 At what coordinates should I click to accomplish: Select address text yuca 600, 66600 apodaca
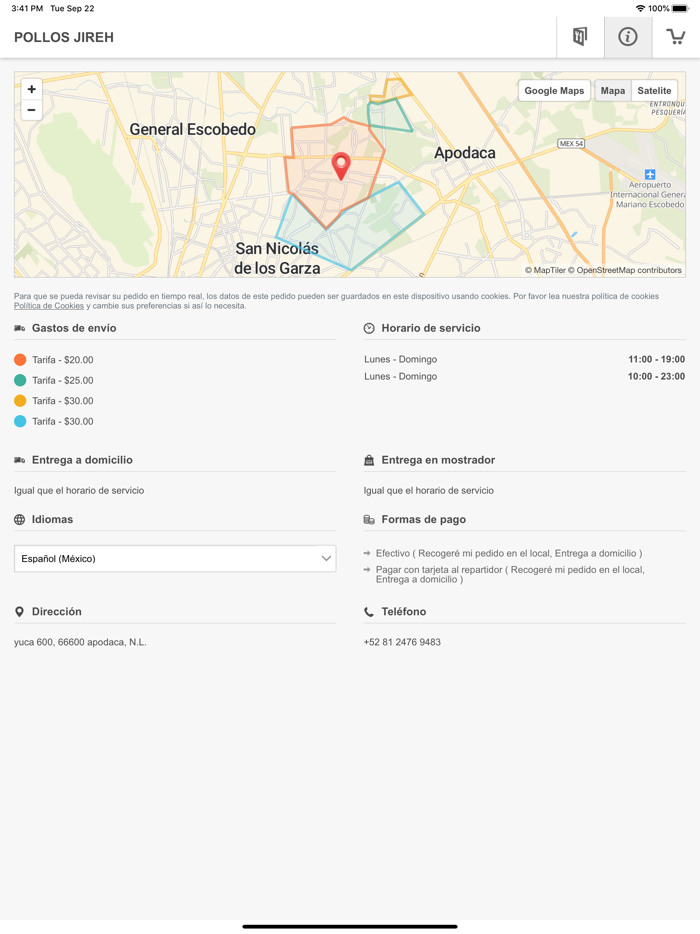point(80,642)
